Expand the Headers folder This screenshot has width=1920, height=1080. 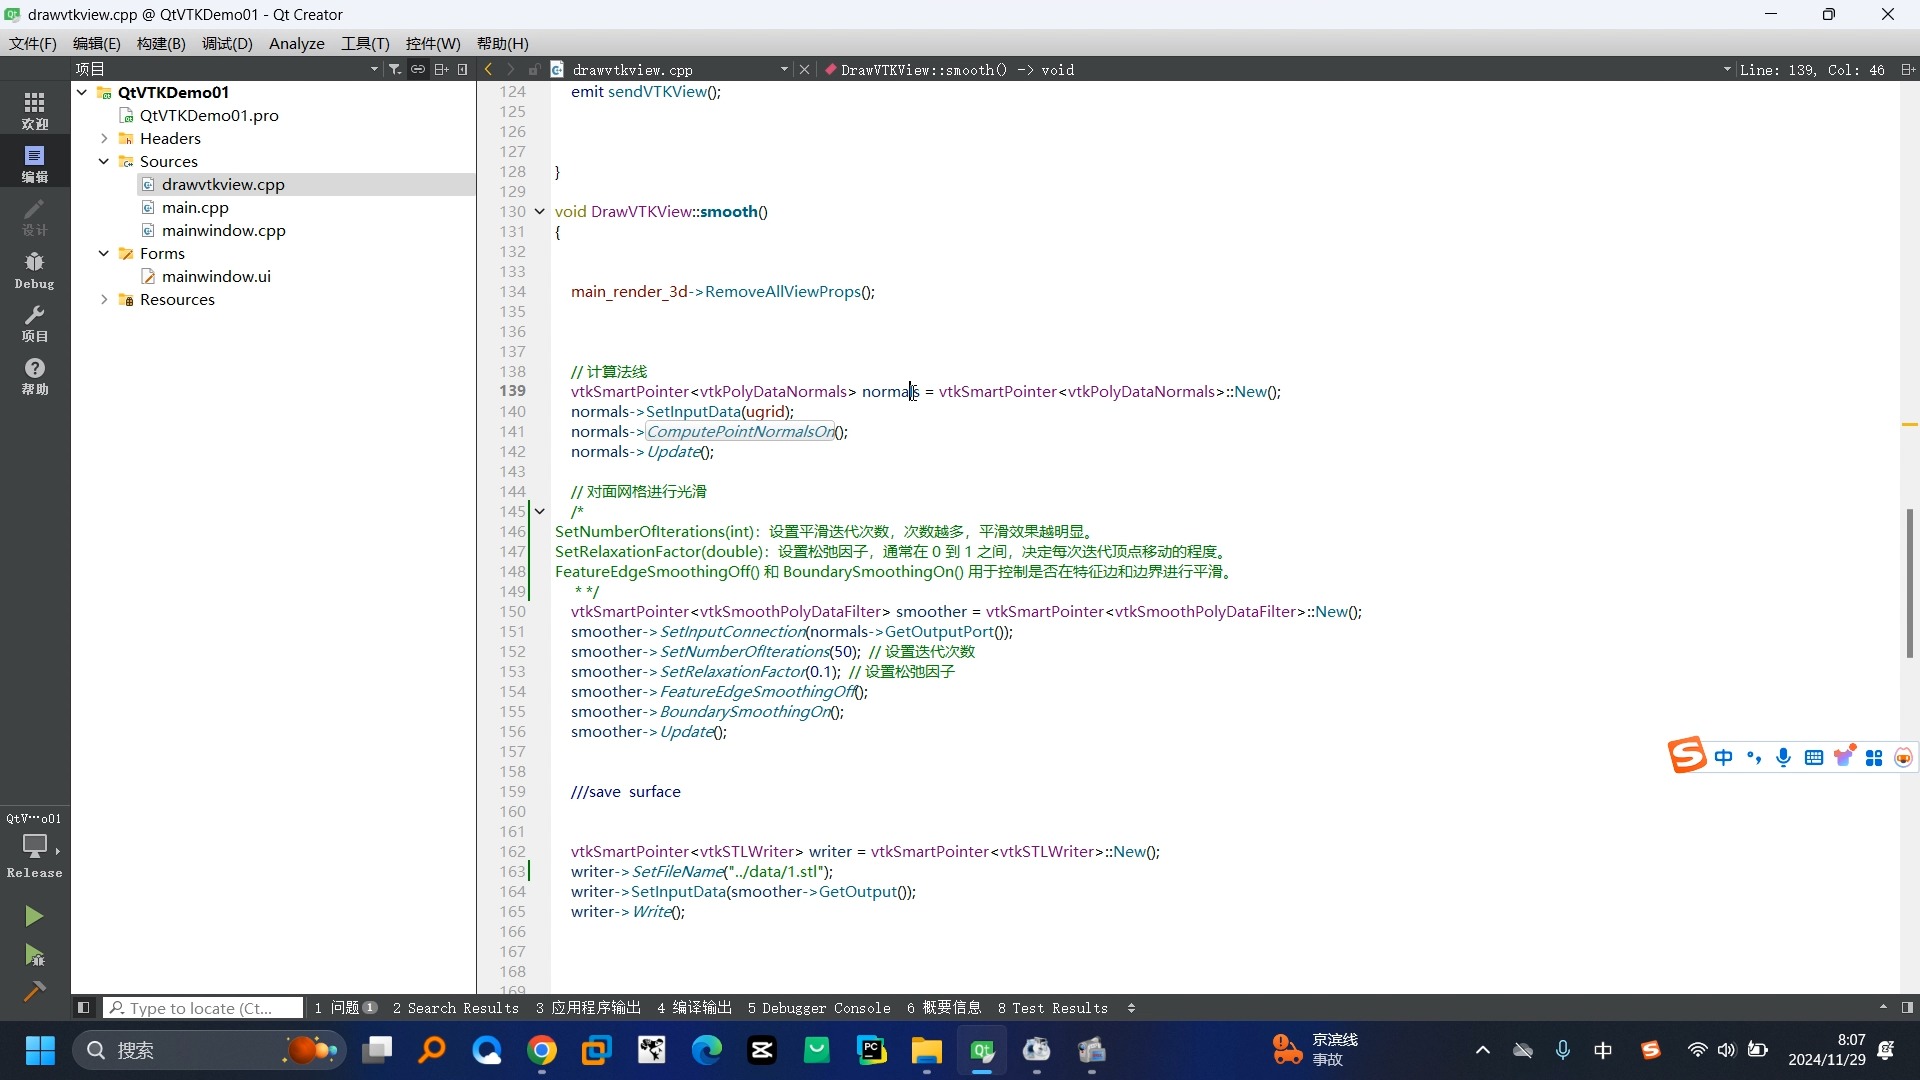pos(104,138)
